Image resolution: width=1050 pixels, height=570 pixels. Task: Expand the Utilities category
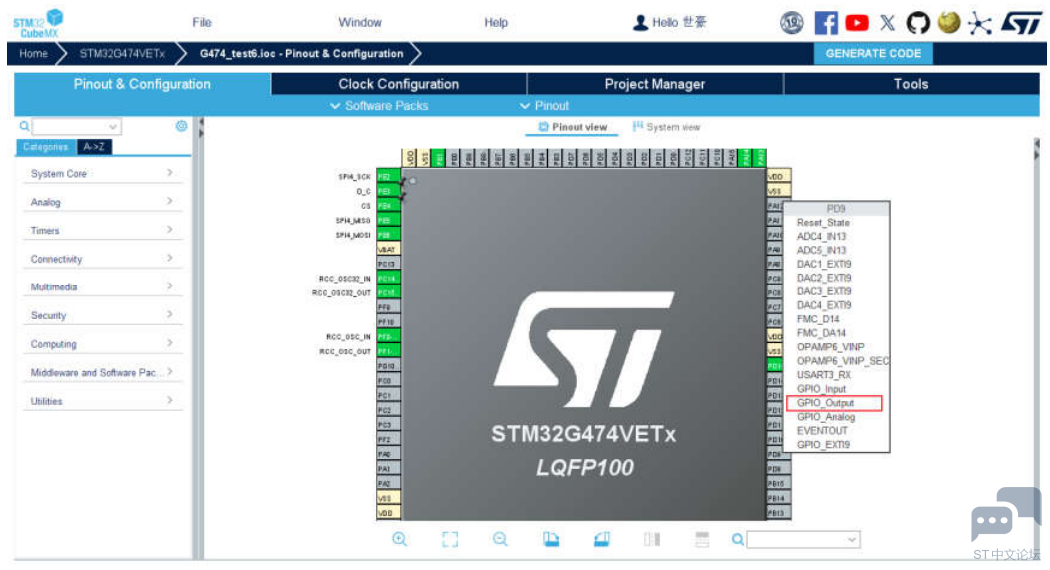(x=102, y=401)
